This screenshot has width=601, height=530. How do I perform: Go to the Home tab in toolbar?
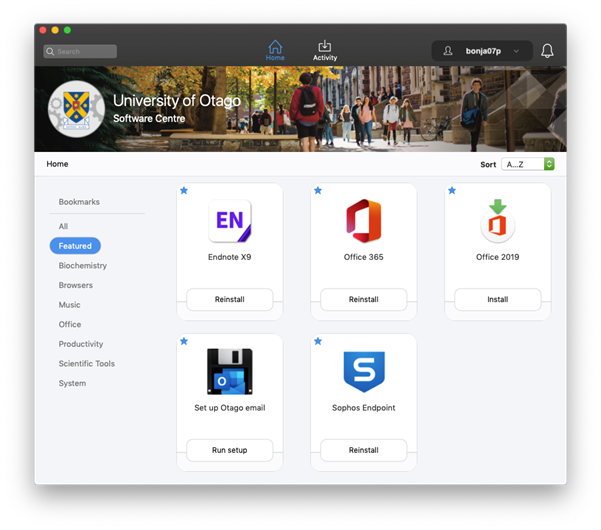[275, 51]
